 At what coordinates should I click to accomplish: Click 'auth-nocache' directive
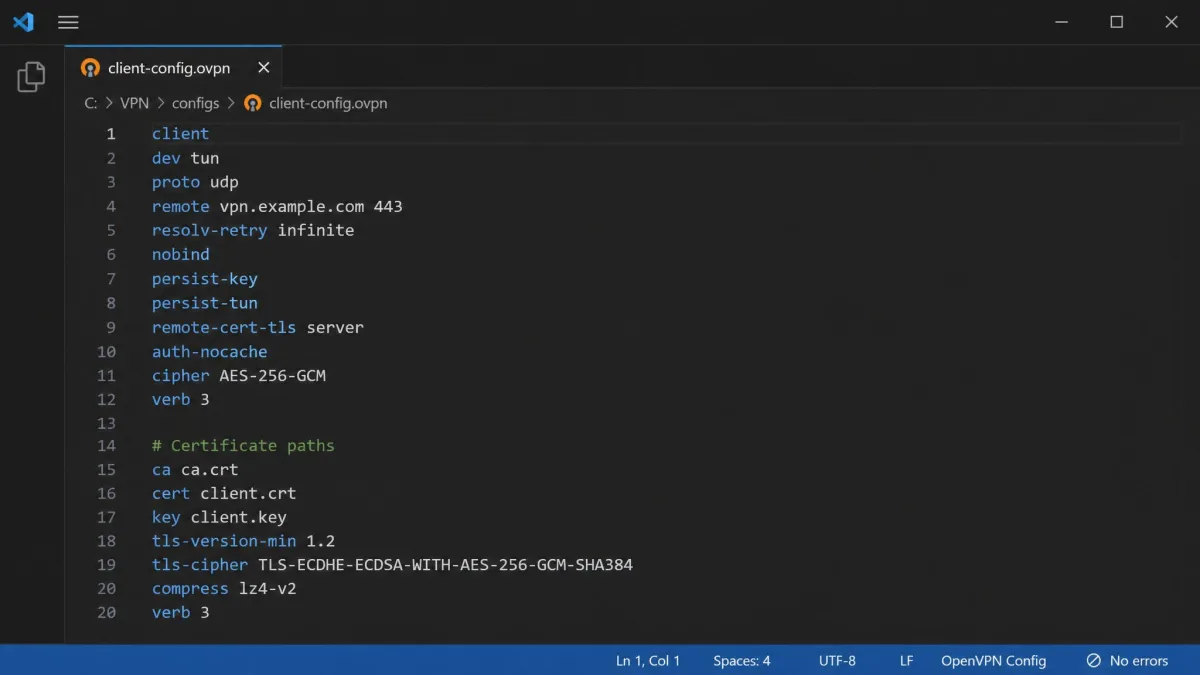pos(209,351)
